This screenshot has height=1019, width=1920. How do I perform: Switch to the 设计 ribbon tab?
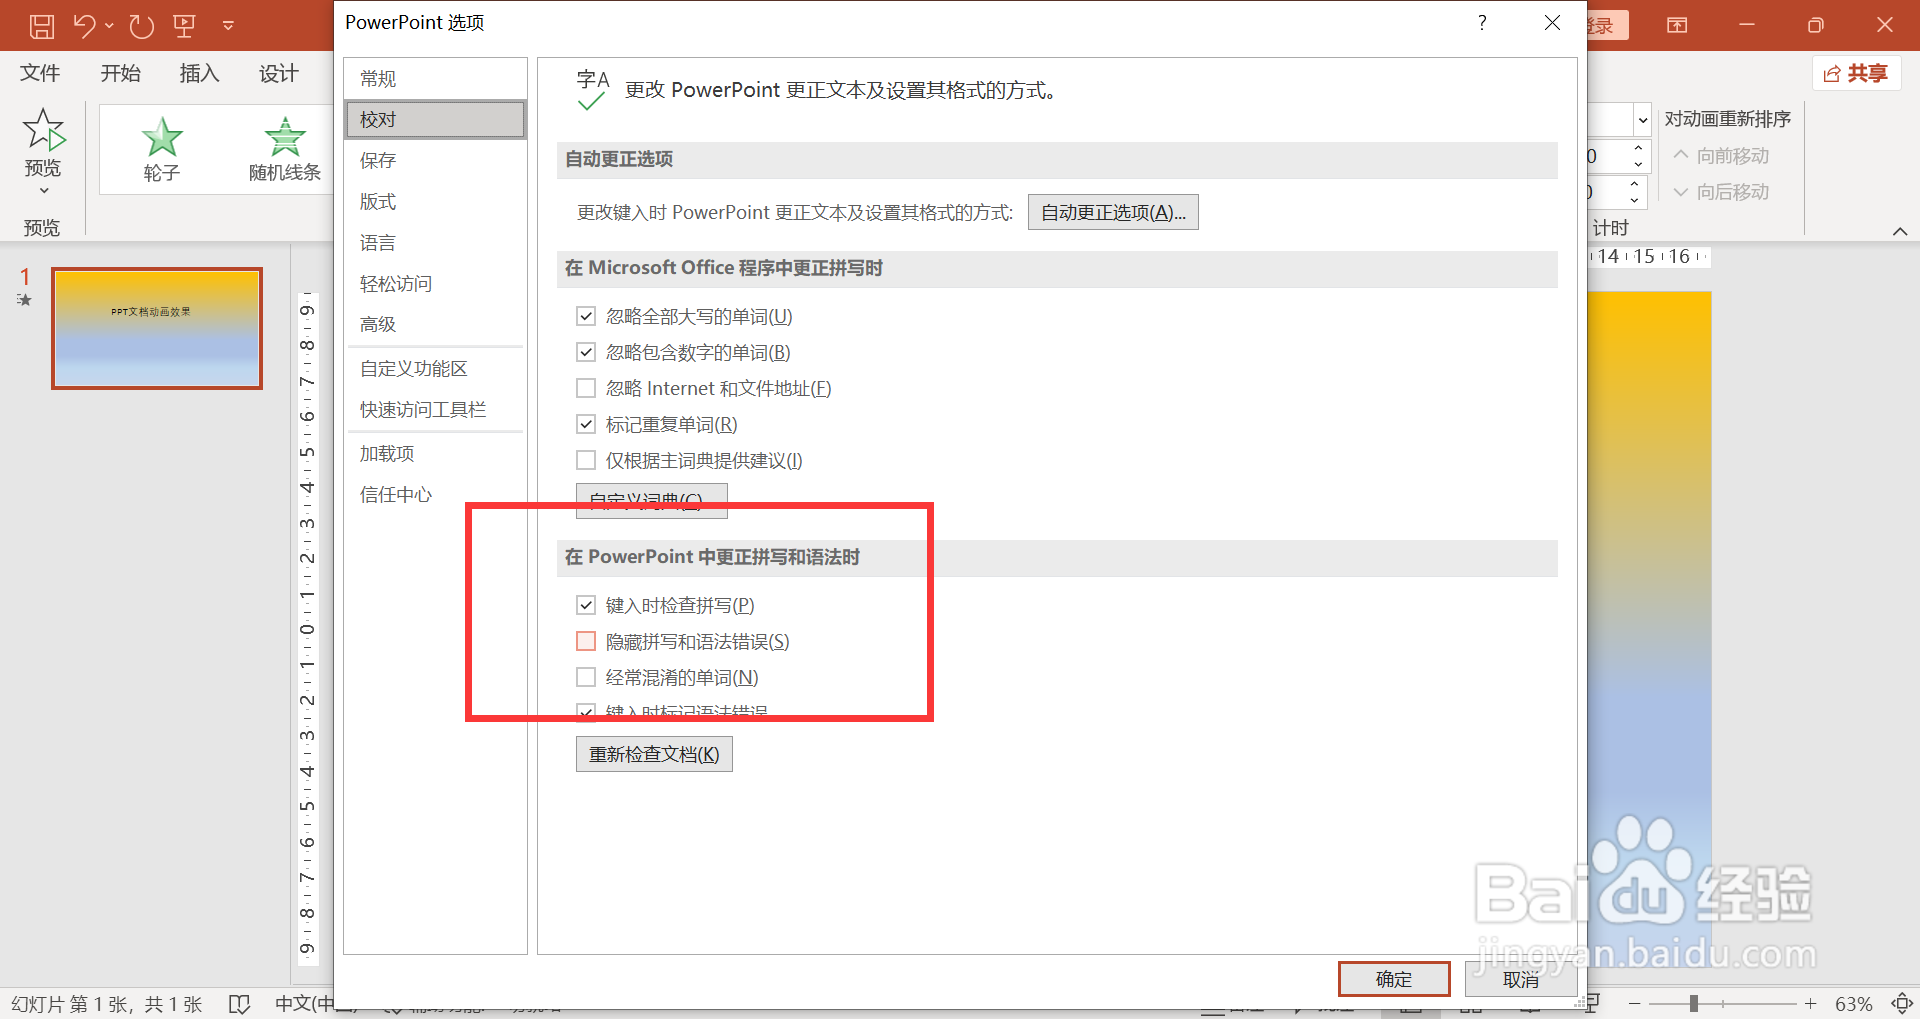click(x=278, y=73)
